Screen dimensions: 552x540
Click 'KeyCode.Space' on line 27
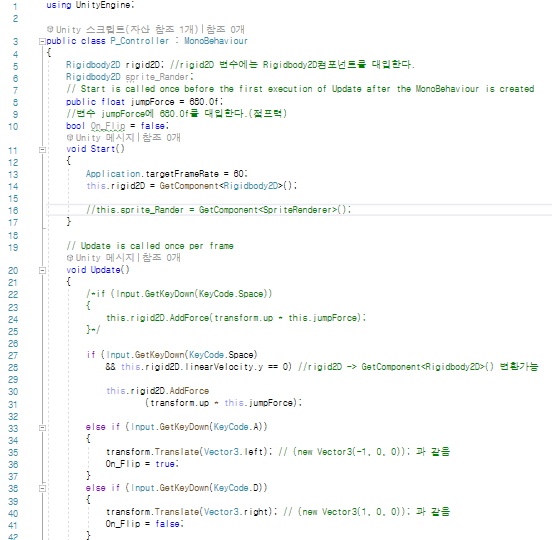(221, 355)
